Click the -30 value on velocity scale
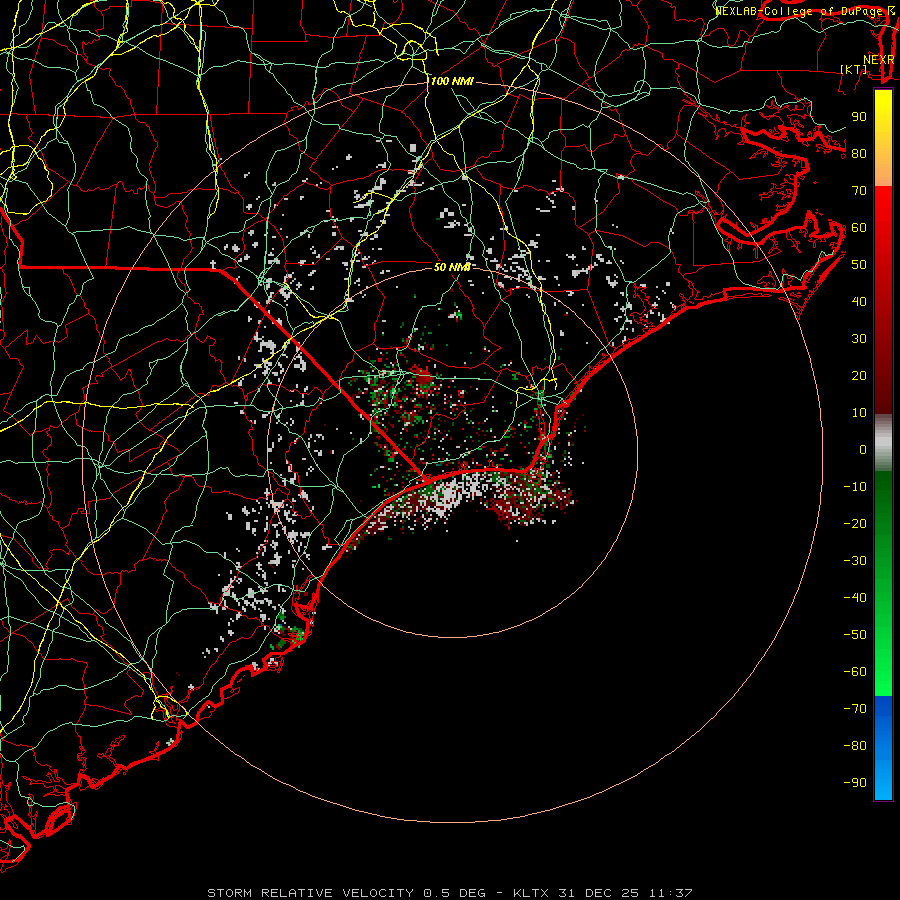The width and height of the screenshot is (900, 900). point(855,561)
